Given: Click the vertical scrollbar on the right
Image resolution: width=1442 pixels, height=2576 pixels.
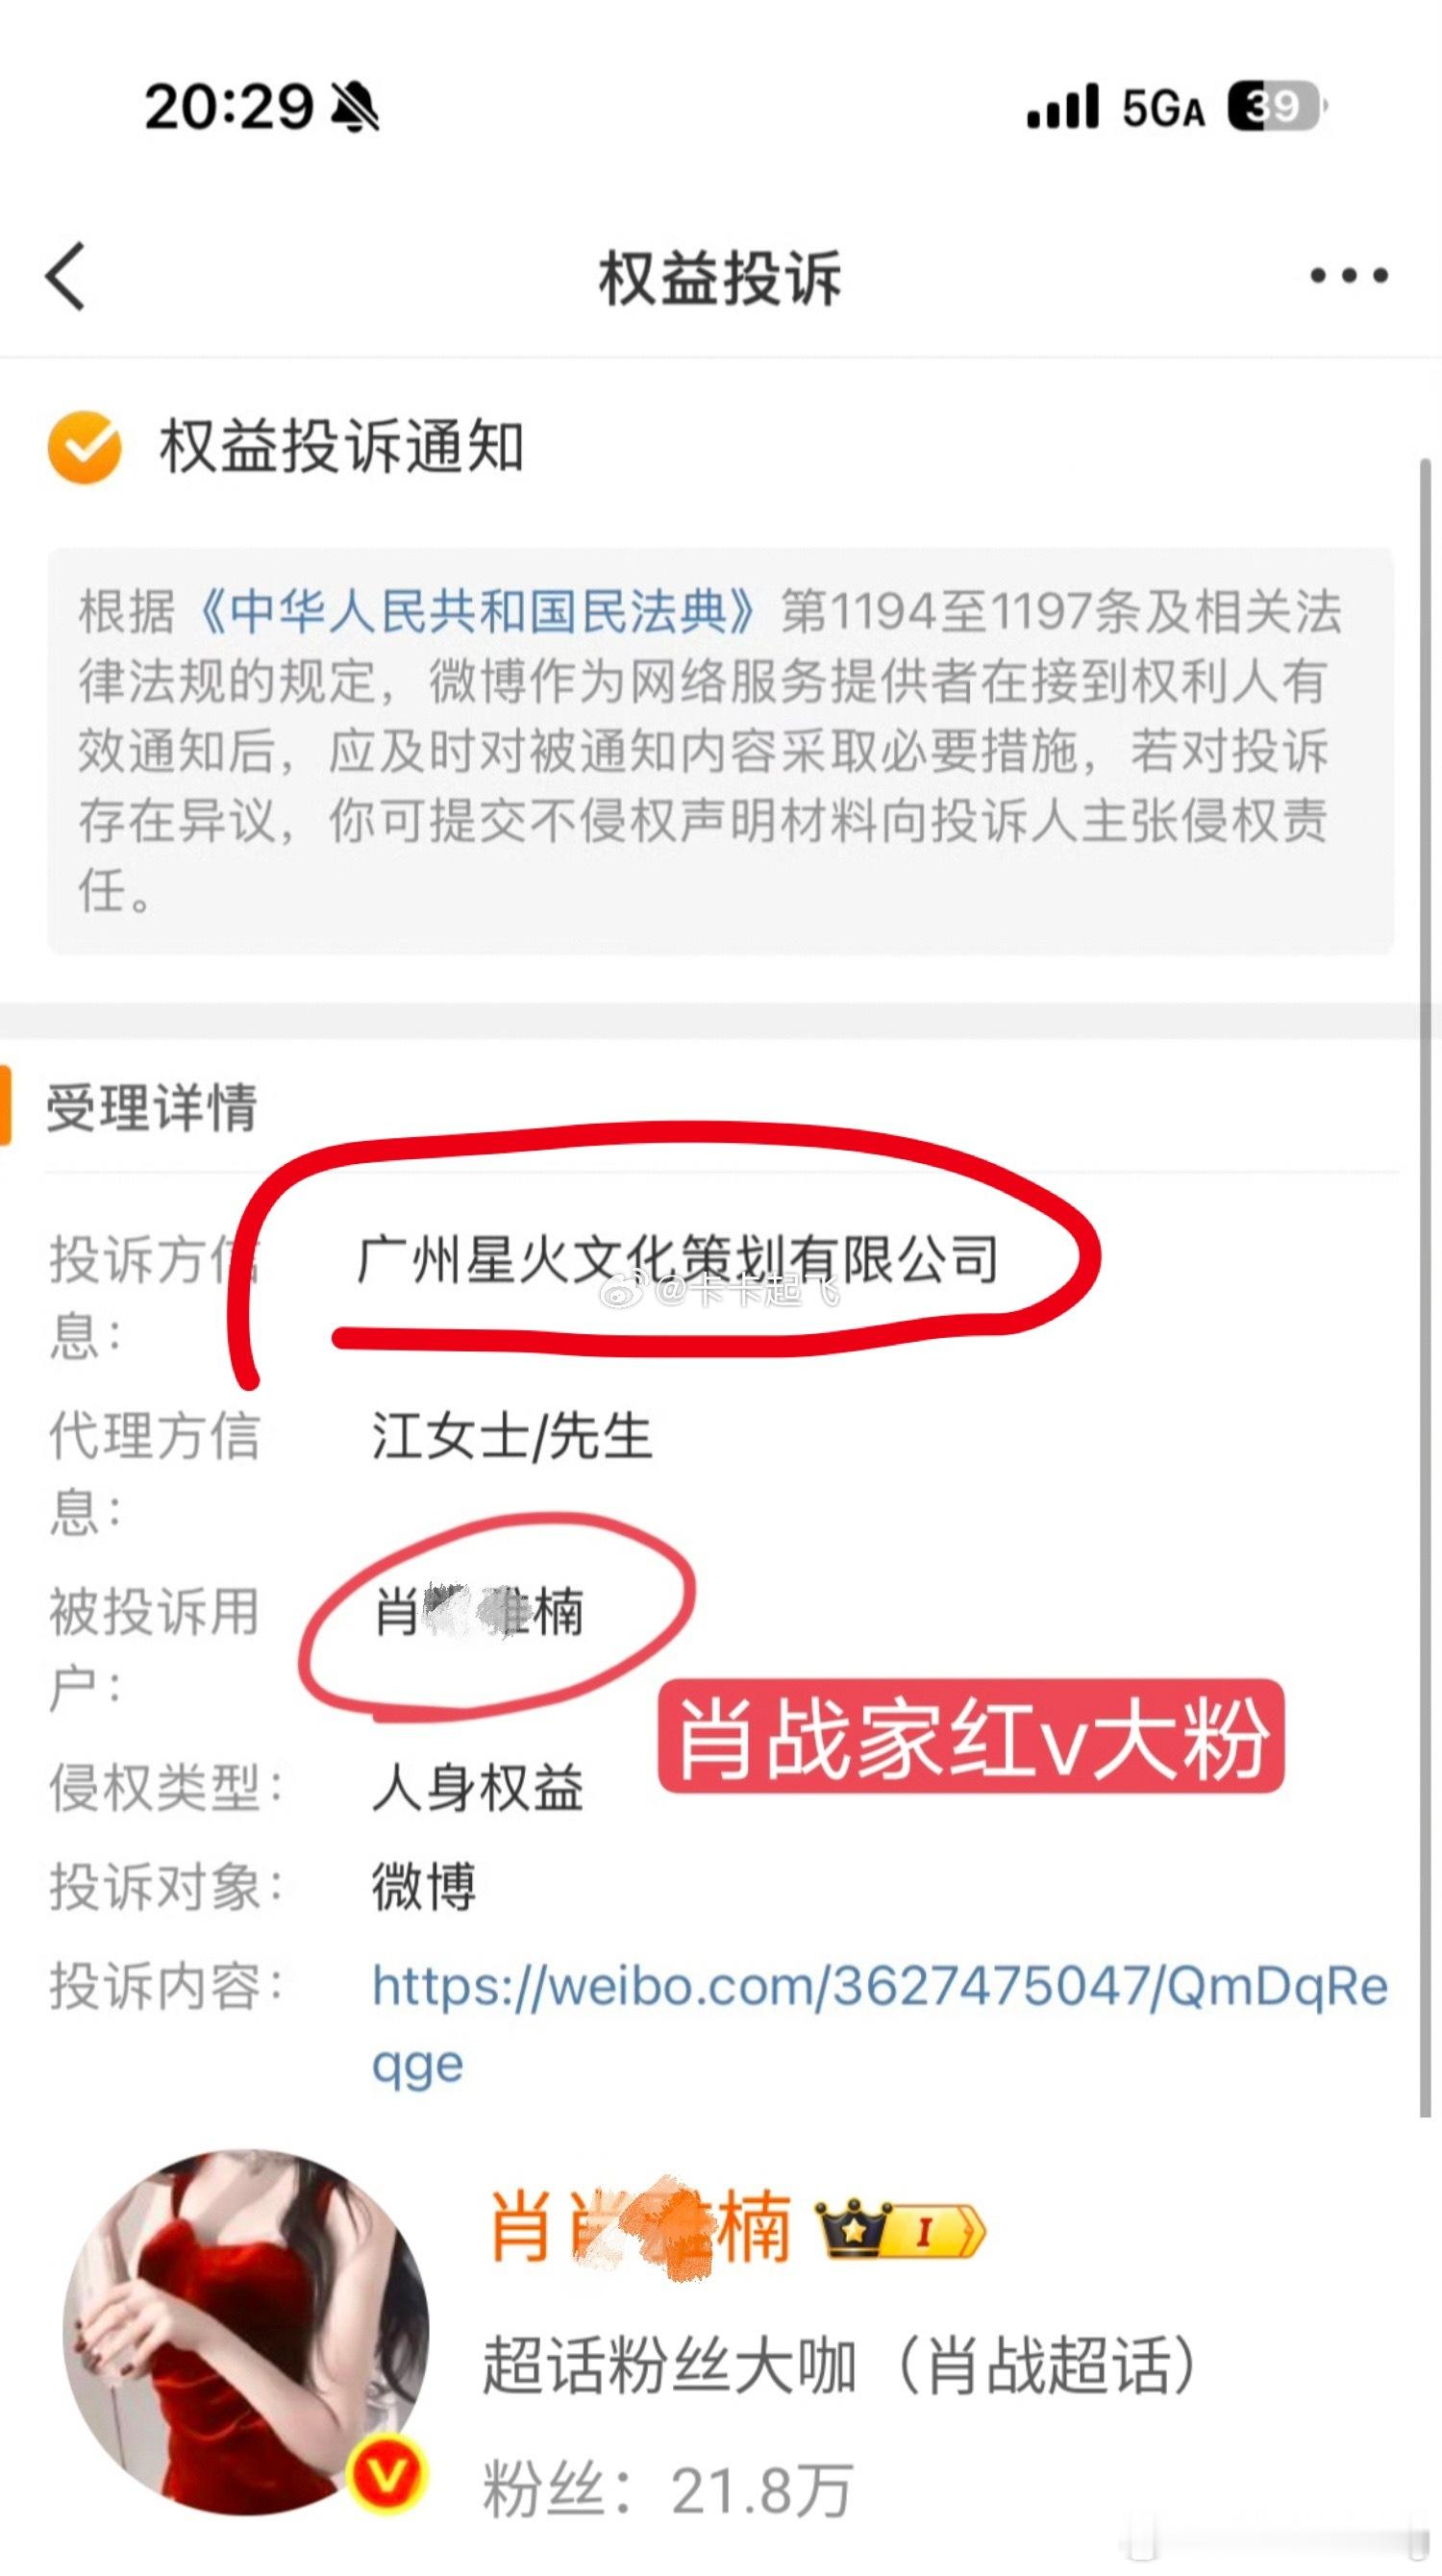Looking at the screenshot, I should coord(1425,1290).
